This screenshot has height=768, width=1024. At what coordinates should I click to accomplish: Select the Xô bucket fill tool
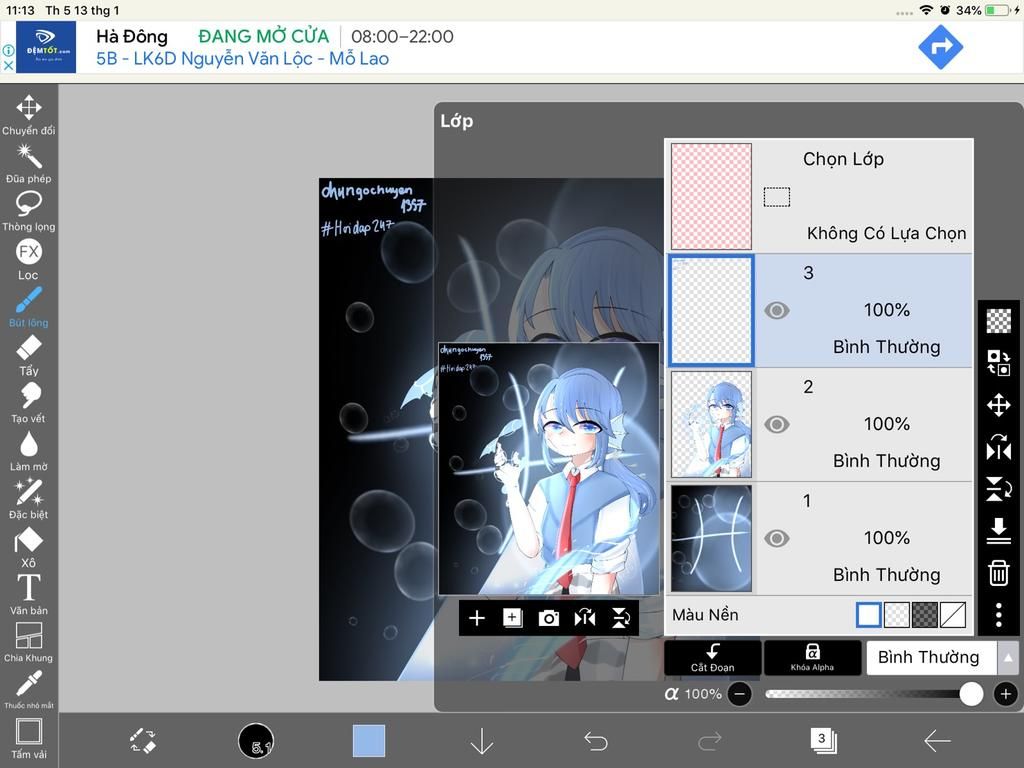click(x=29, y=547)
